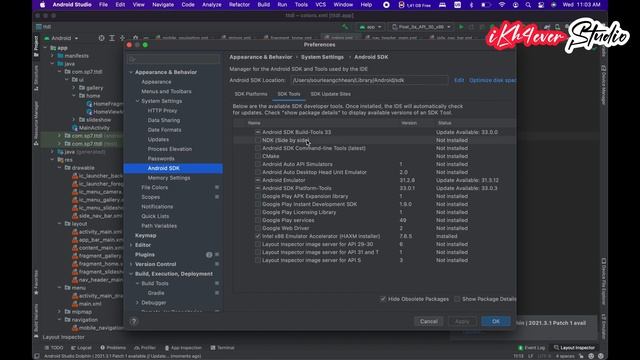Click the help question mark in Preferences
Viewport: 640px width, 360px height.
tap(133, 321)
